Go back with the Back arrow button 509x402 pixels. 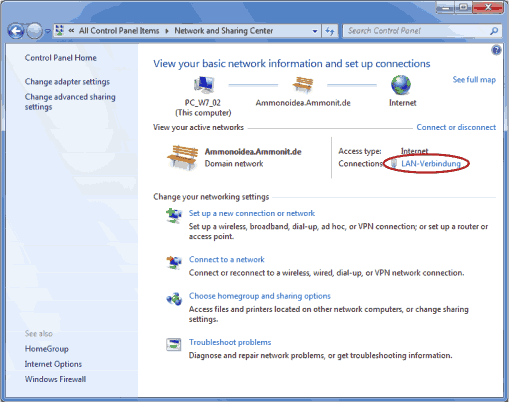click(x=16, y=31)
